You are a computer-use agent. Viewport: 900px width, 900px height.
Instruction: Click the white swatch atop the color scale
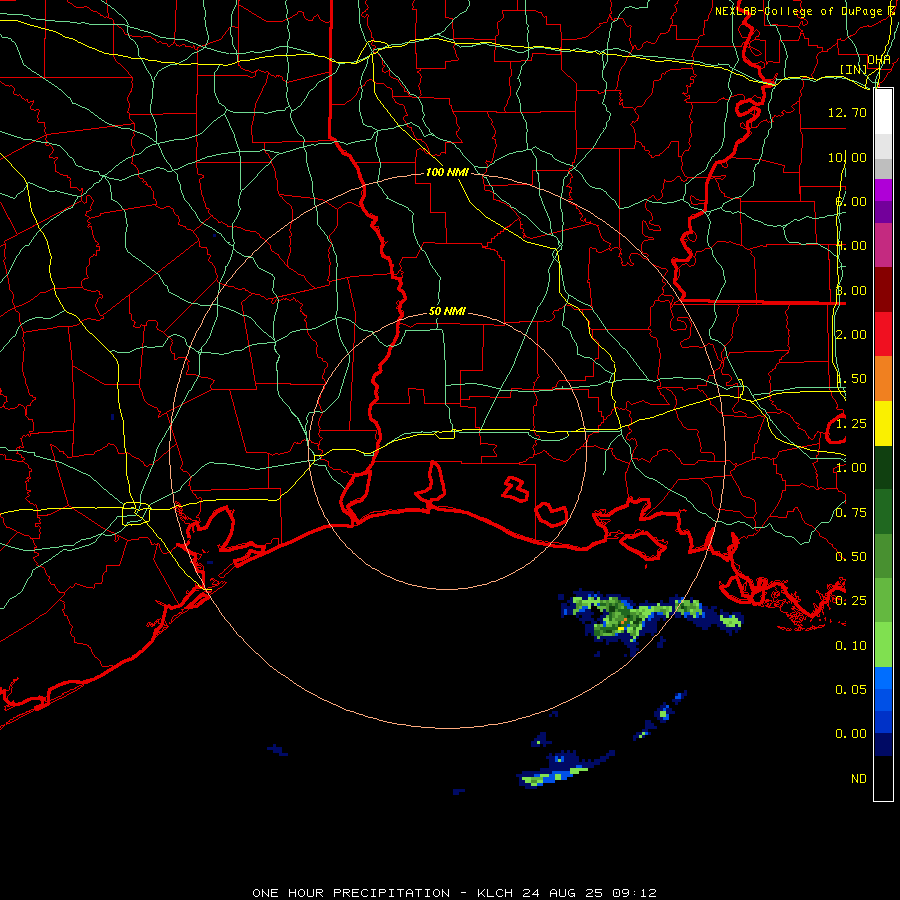click(883, 111)
